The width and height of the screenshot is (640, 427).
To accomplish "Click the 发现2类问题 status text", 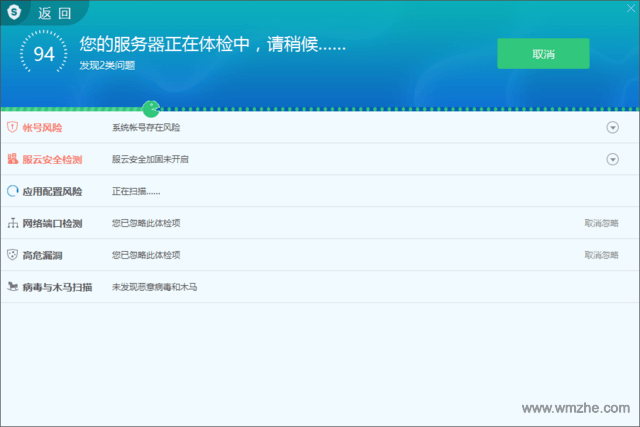I will coord(107,65).
